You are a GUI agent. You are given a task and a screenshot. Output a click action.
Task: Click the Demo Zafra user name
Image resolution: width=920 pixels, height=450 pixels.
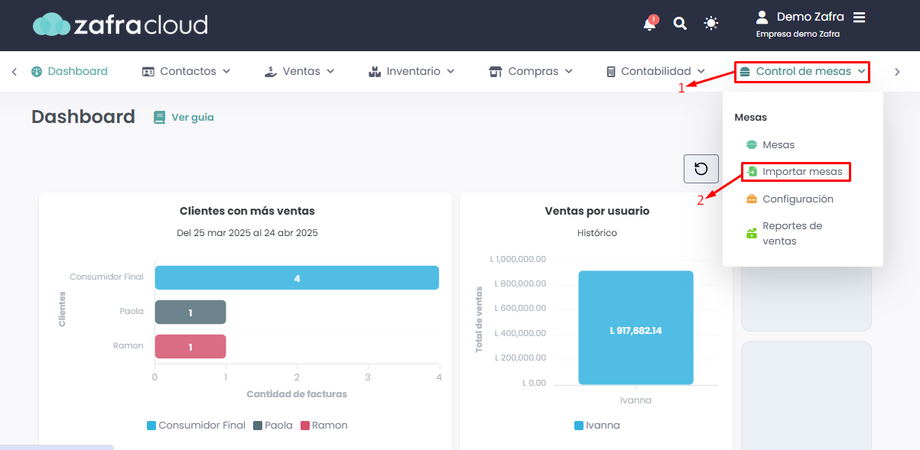coord(810,17)
